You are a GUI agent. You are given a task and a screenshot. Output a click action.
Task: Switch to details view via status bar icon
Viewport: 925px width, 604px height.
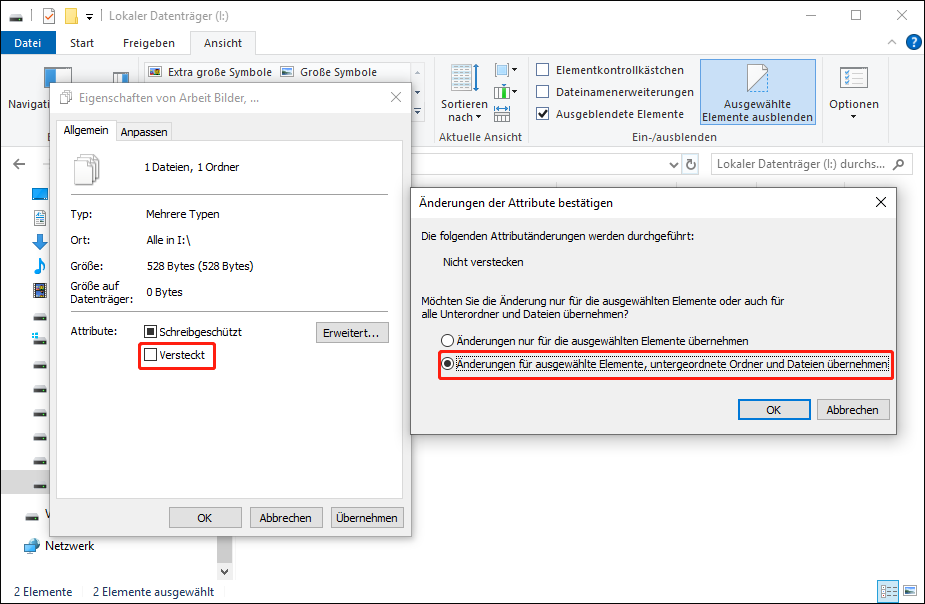coord(888,590)
